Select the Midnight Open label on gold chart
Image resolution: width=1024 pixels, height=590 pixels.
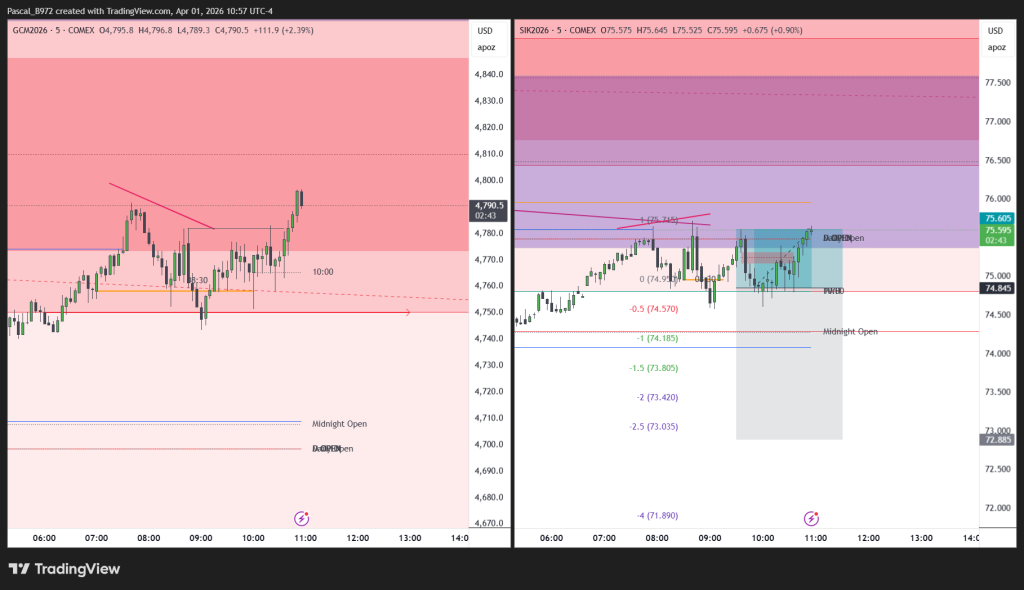(x=339, y=424)
